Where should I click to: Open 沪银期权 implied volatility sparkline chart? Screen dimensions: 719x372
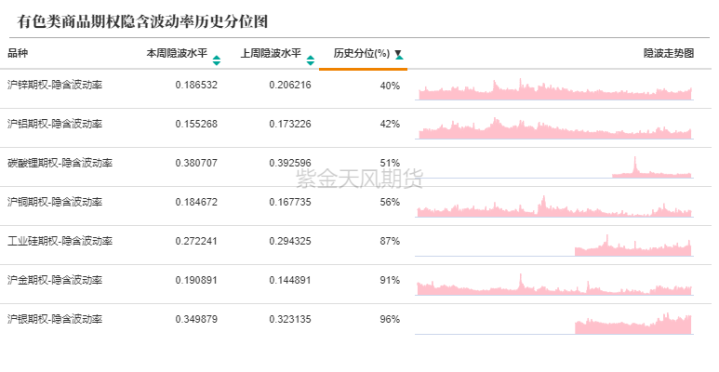pyautogui.click(x=554, y=323)
